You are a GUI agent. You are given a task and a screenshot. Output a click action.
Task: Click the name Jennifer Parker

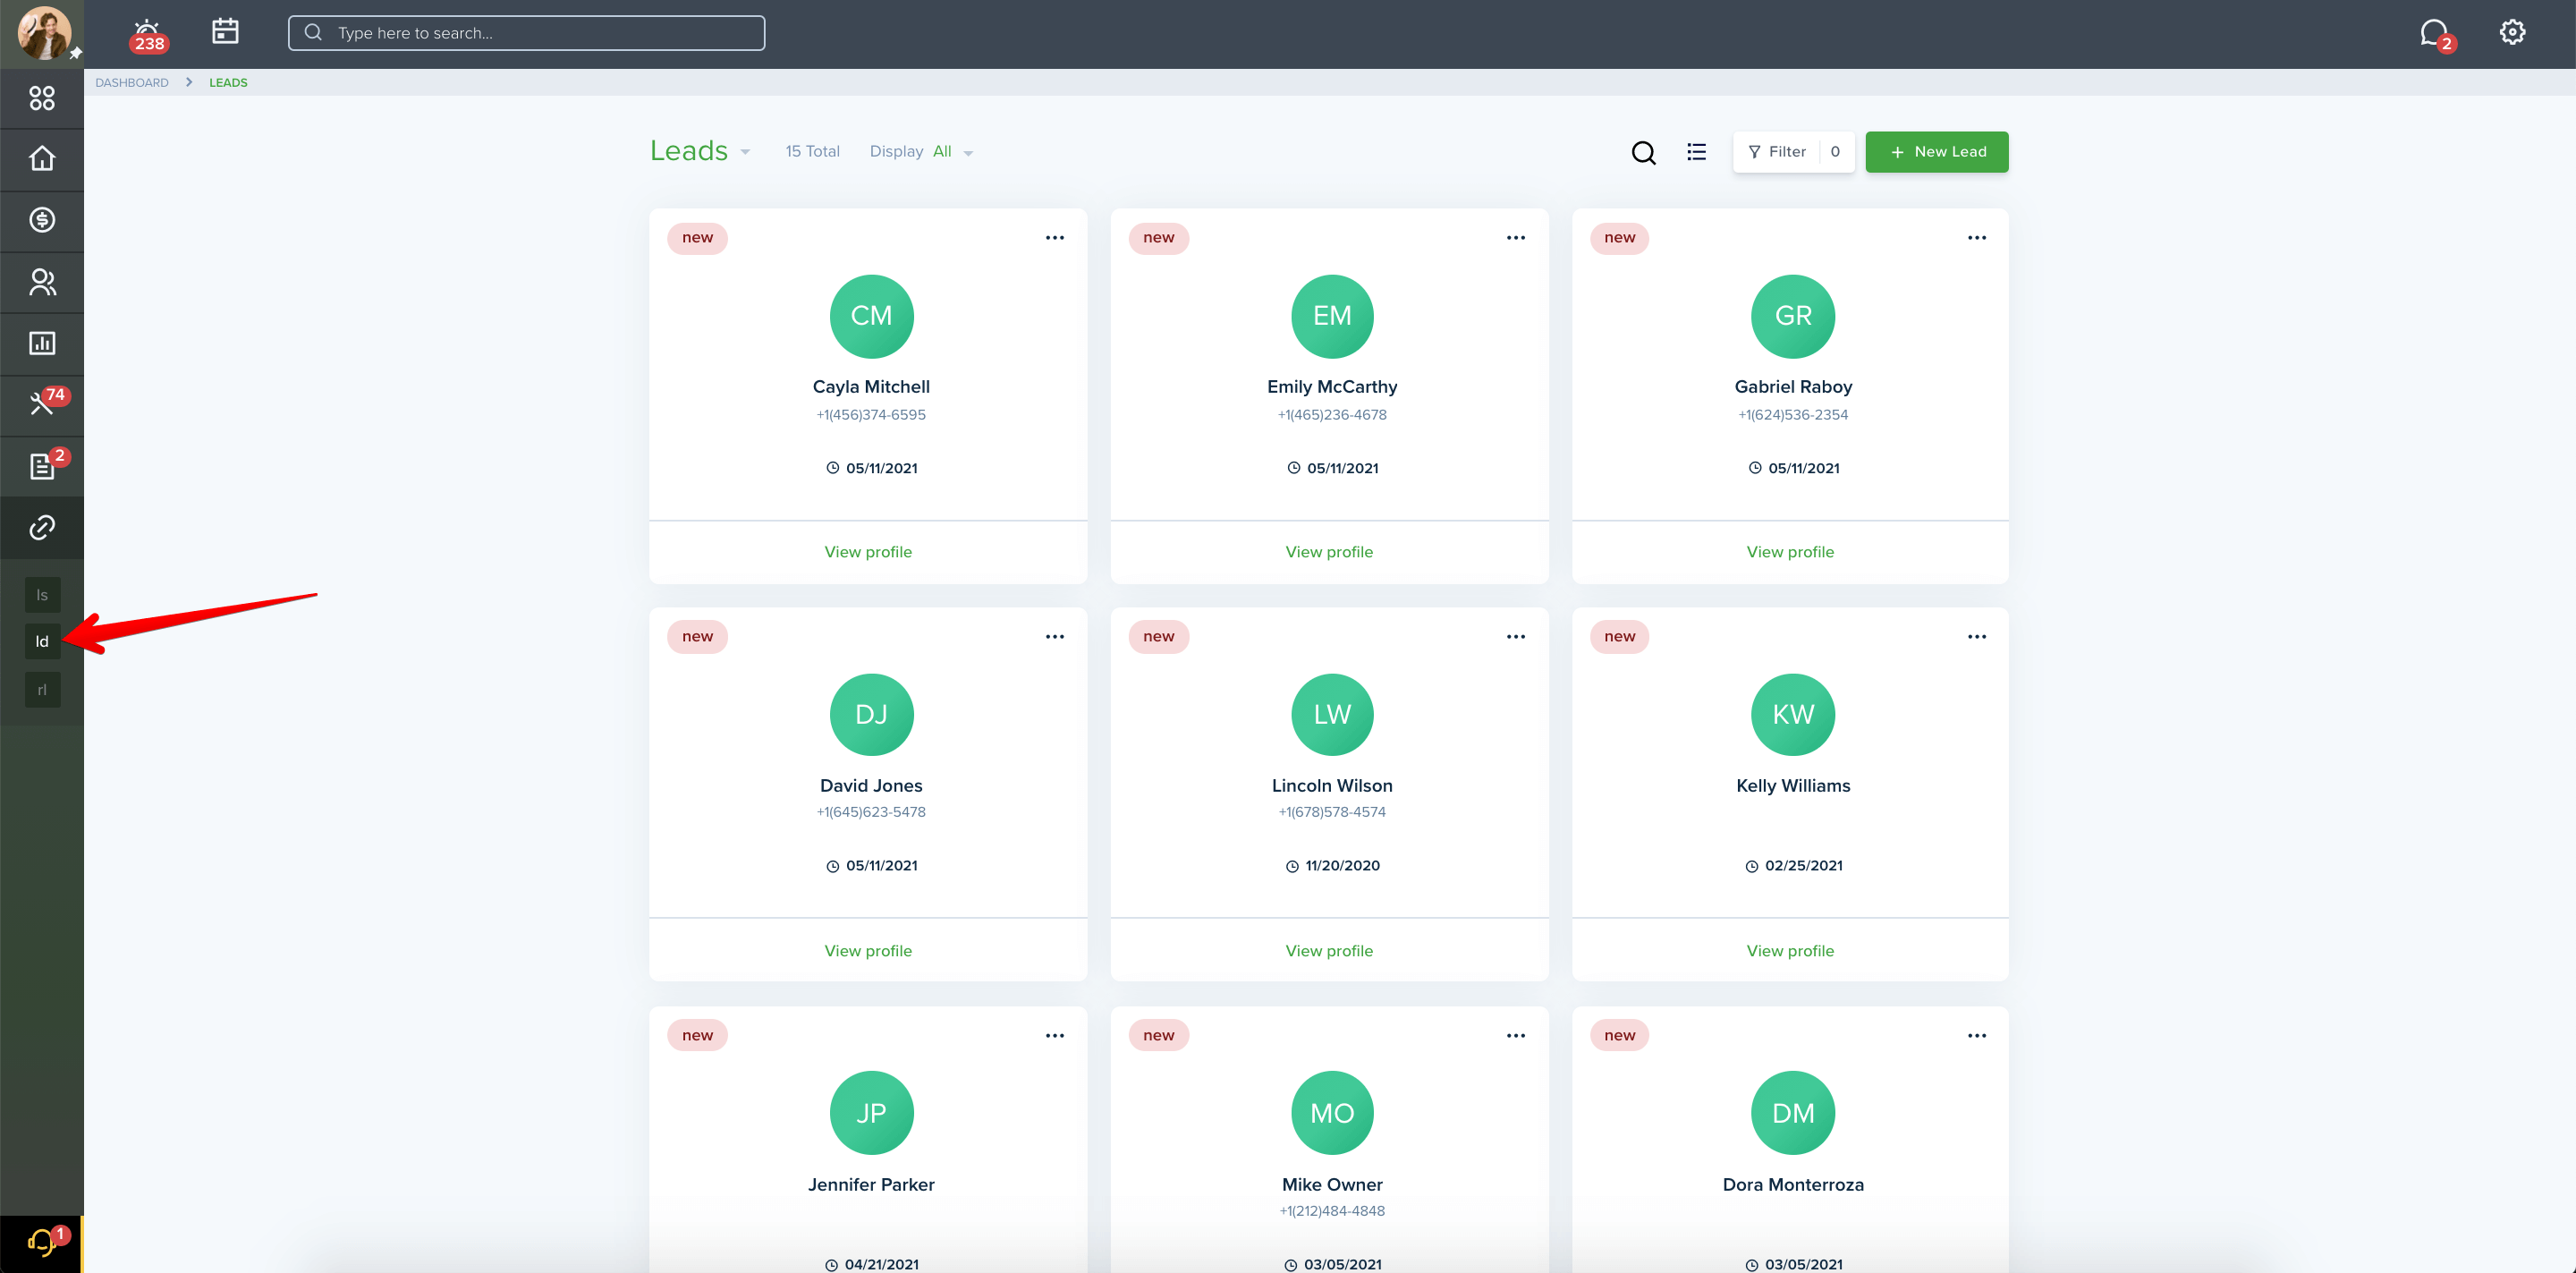click(x=871, y=1185)
